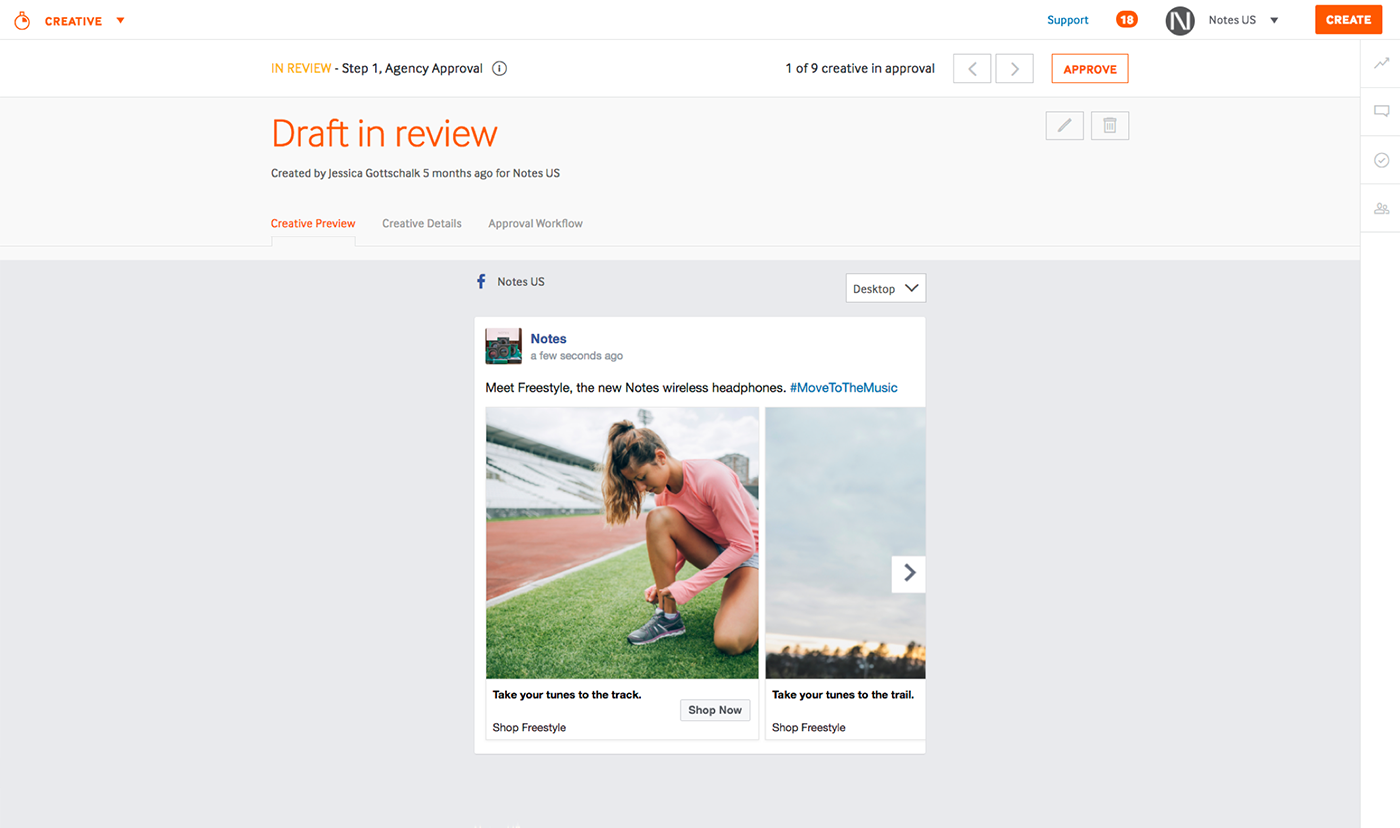This screenshot has height=828, width=1400.
Task: Open the collaborators sidebar icon
Action: [x=1381, y=208]
